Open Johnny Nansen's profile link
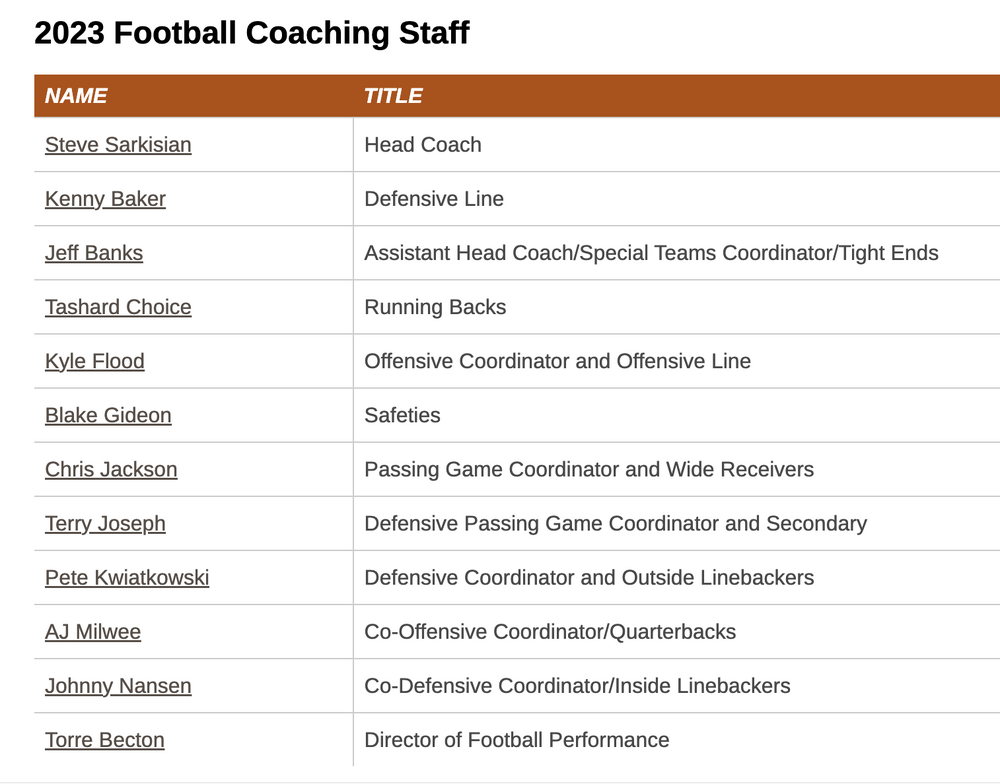1000x784 pixels. [x=118, y=686]
